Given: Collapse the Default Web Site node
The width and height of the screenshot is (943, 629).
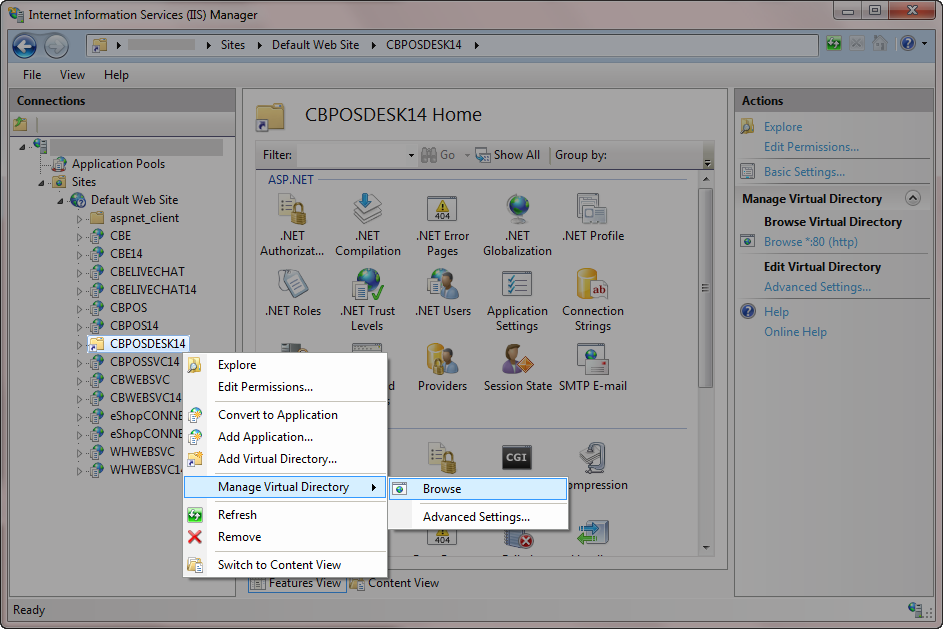Looking at the screenshot, I should tap(62, 200).
